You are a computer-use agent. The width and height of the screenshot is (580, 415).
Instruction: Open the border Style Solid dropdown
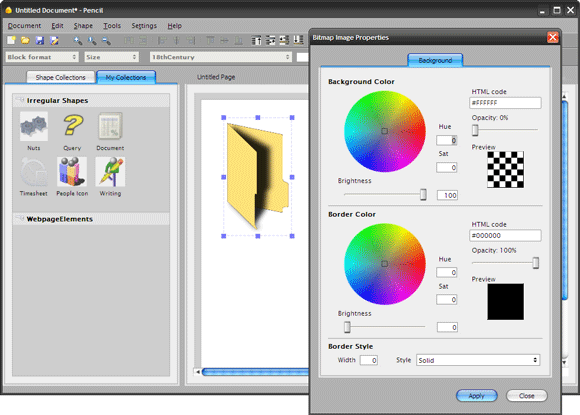click(478, 360)
